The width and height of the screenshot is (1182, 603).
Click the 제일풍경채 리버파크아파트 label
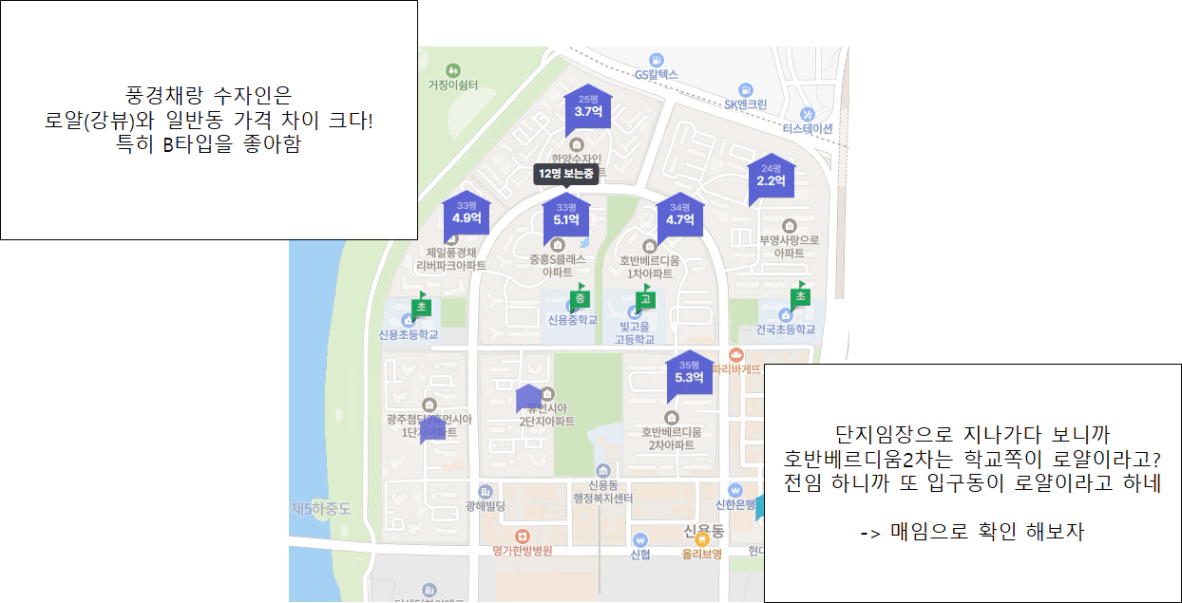(x=451, y=259)
